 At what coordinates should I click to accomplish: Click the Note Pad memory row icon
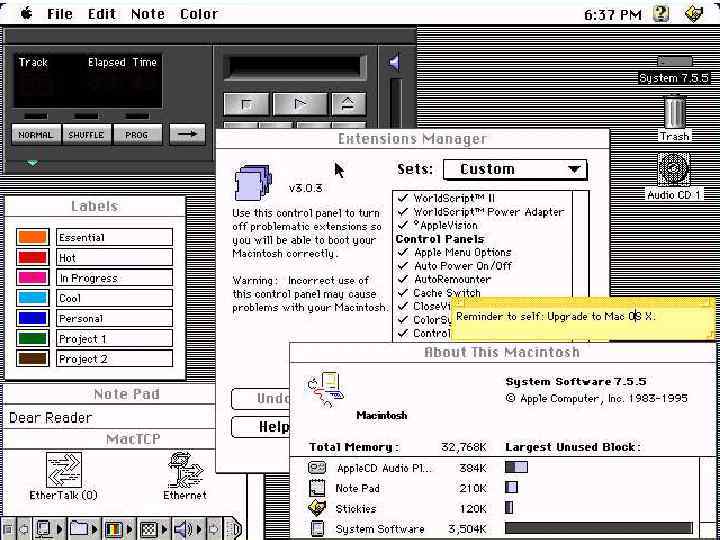316,488
